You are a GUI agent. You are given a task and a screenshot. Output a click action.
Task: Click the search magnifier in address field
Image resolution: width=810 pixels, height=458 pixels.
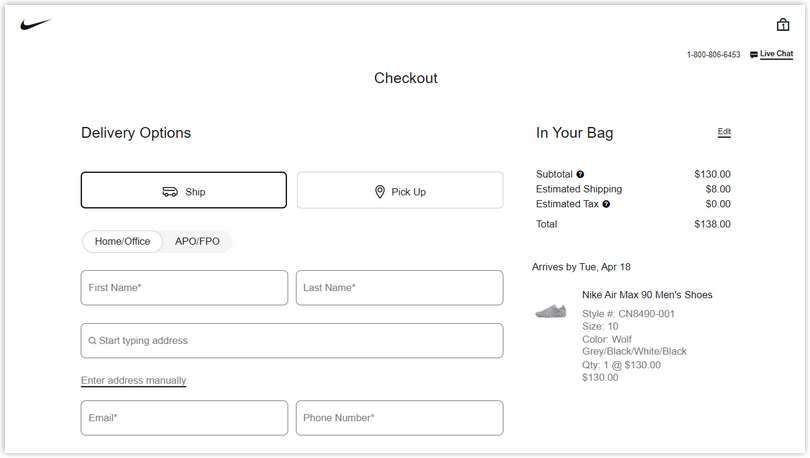[x=92, y=341]
